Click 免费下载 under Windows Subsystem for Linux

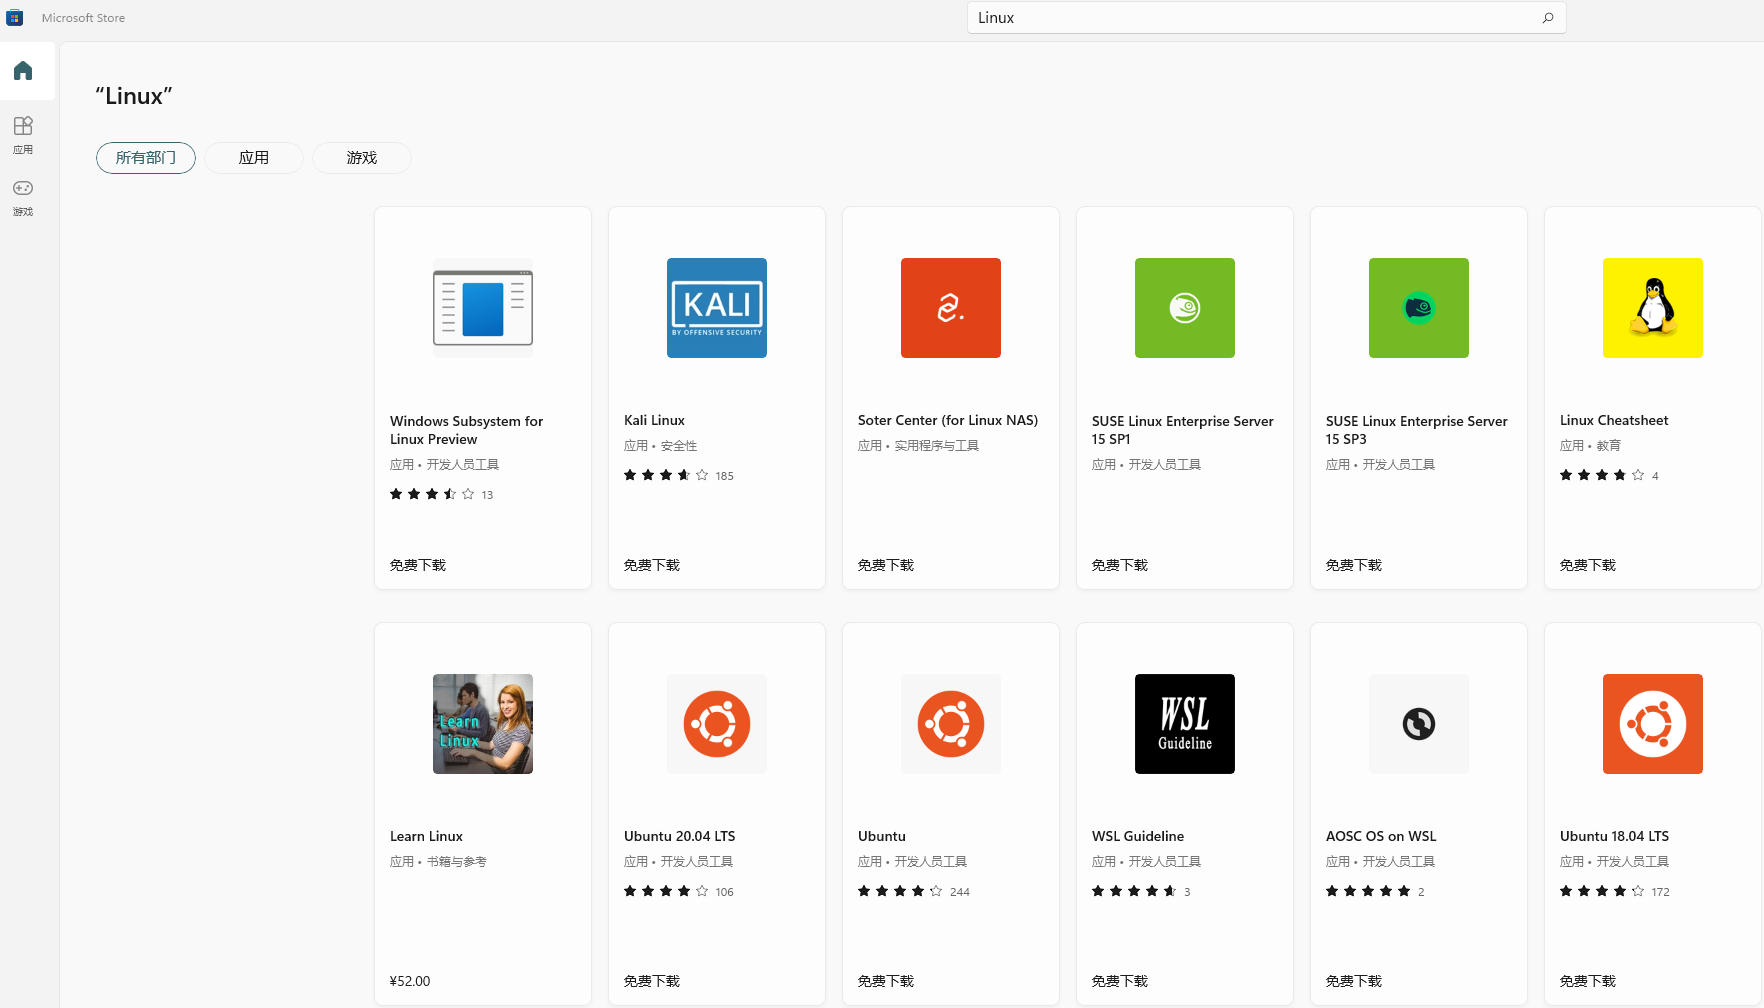pyautogui.click(x=418, y=565)
